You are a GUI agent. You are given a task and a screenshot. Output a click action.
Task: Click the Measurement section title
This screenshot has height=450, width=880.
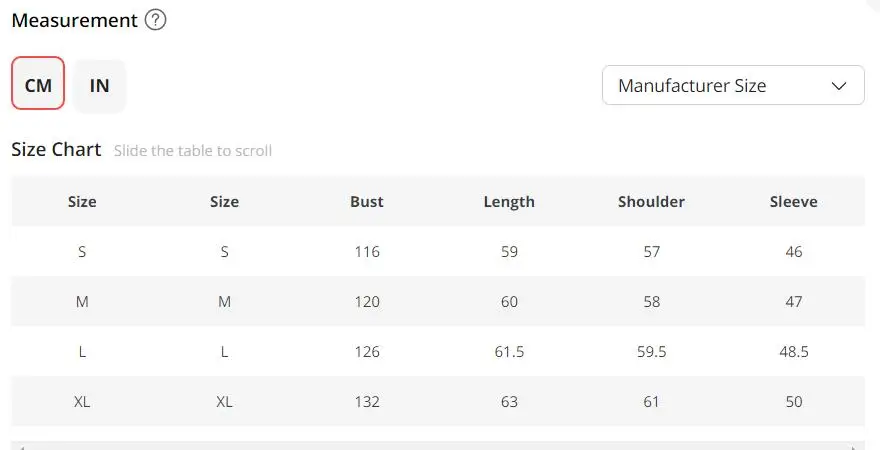[74, 20]
